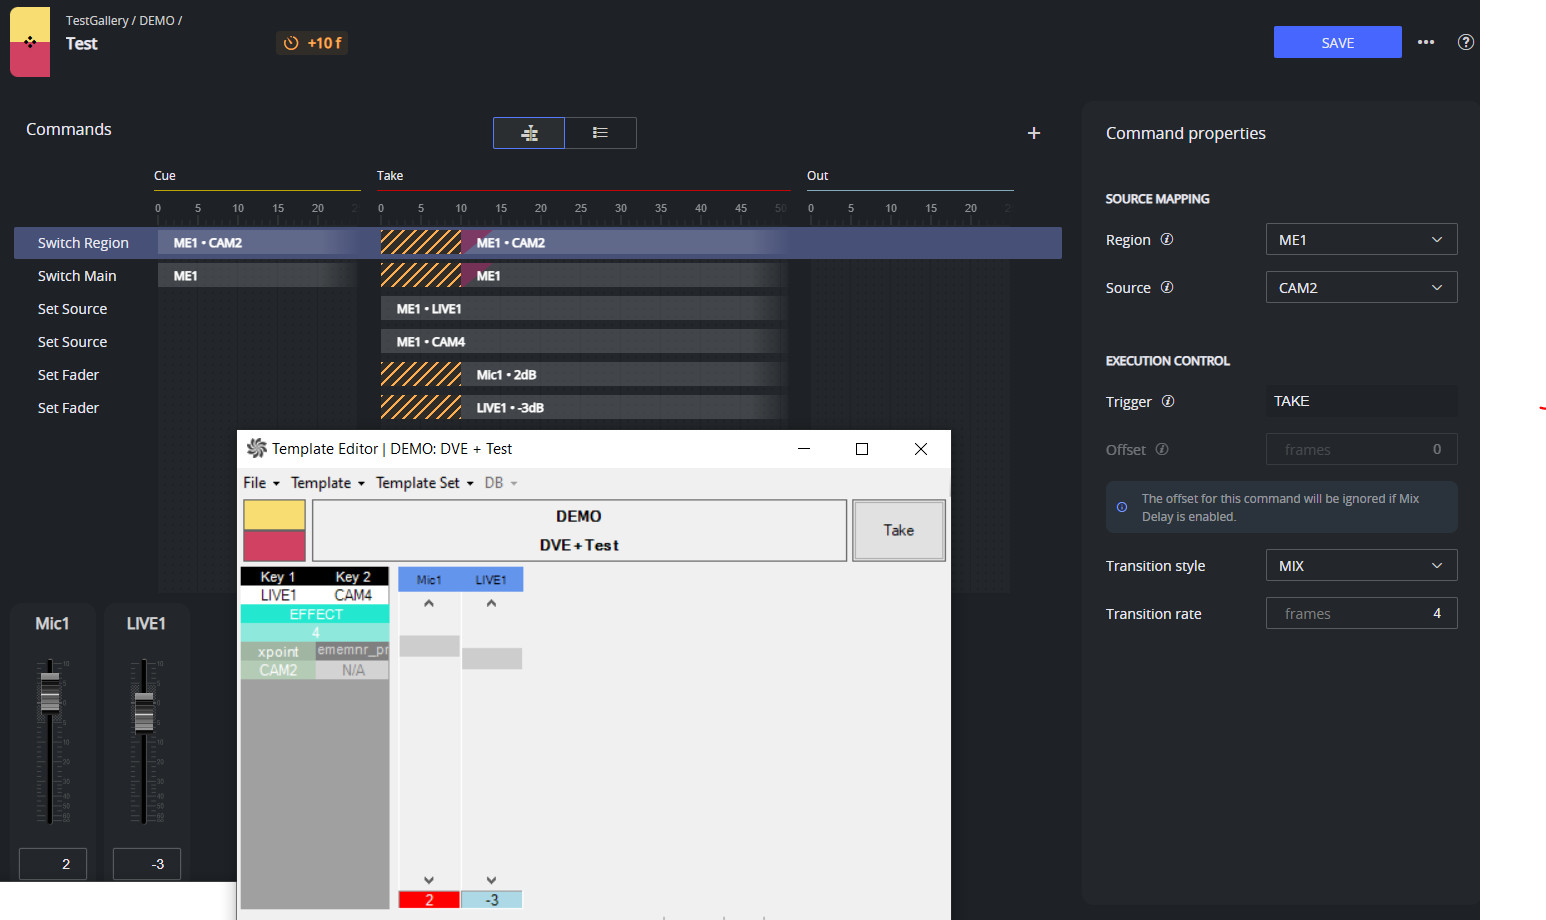Expand the Source CAM2 dropdown

[1361, 287]
